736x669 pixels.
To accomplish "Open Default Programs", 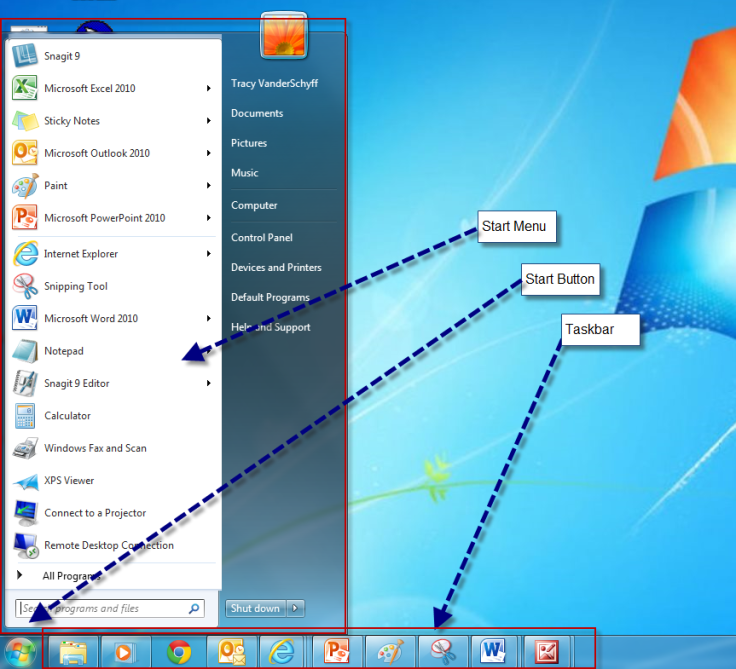I will (x=270, y=297).
